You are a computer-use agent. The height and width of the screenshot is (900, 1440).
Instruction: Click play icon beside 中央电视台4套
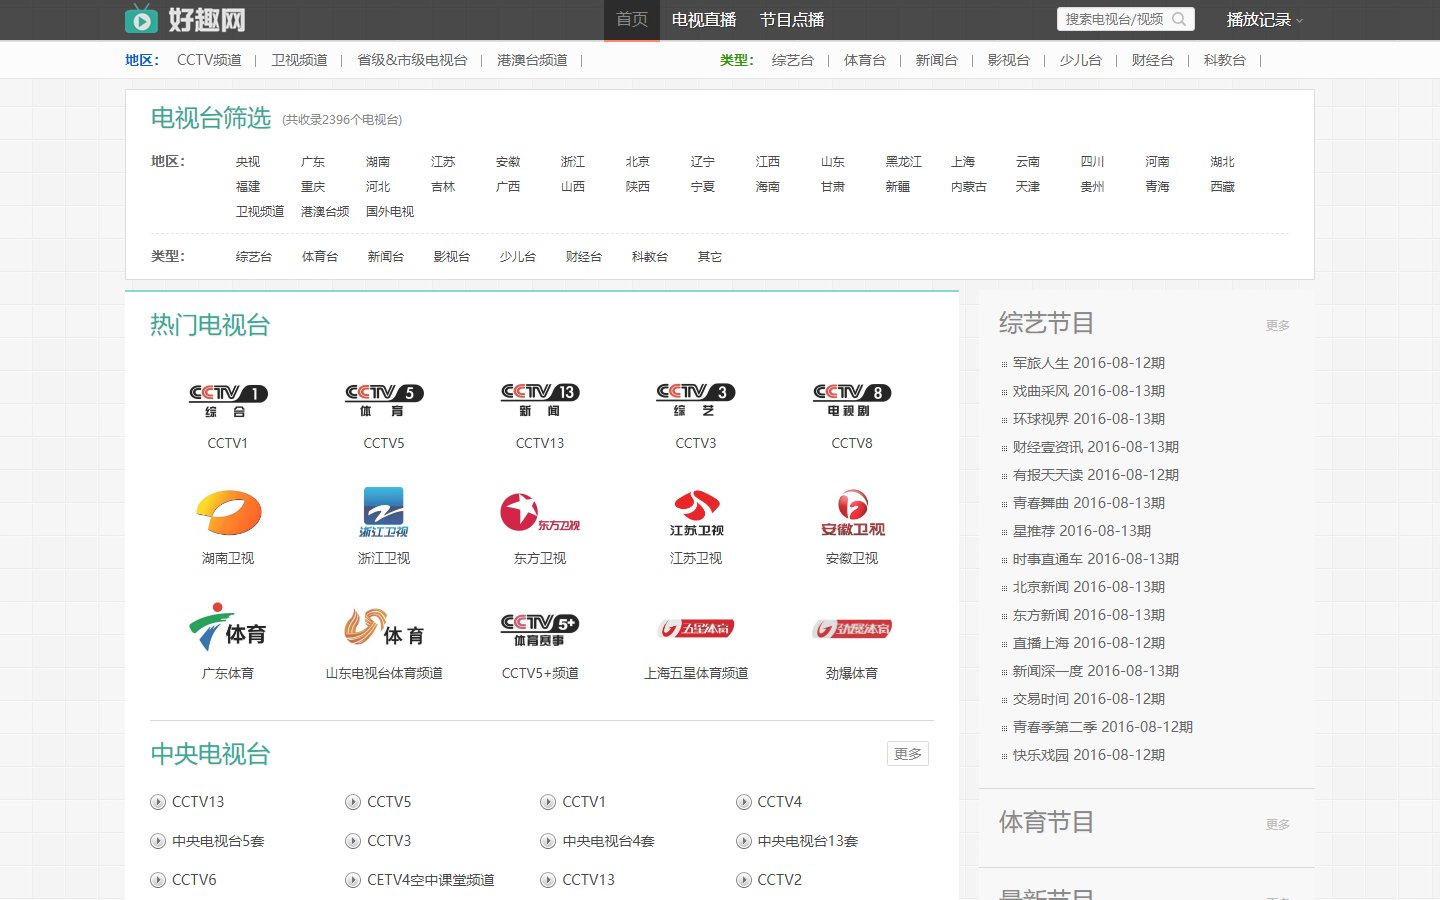(x=548, y=841)
